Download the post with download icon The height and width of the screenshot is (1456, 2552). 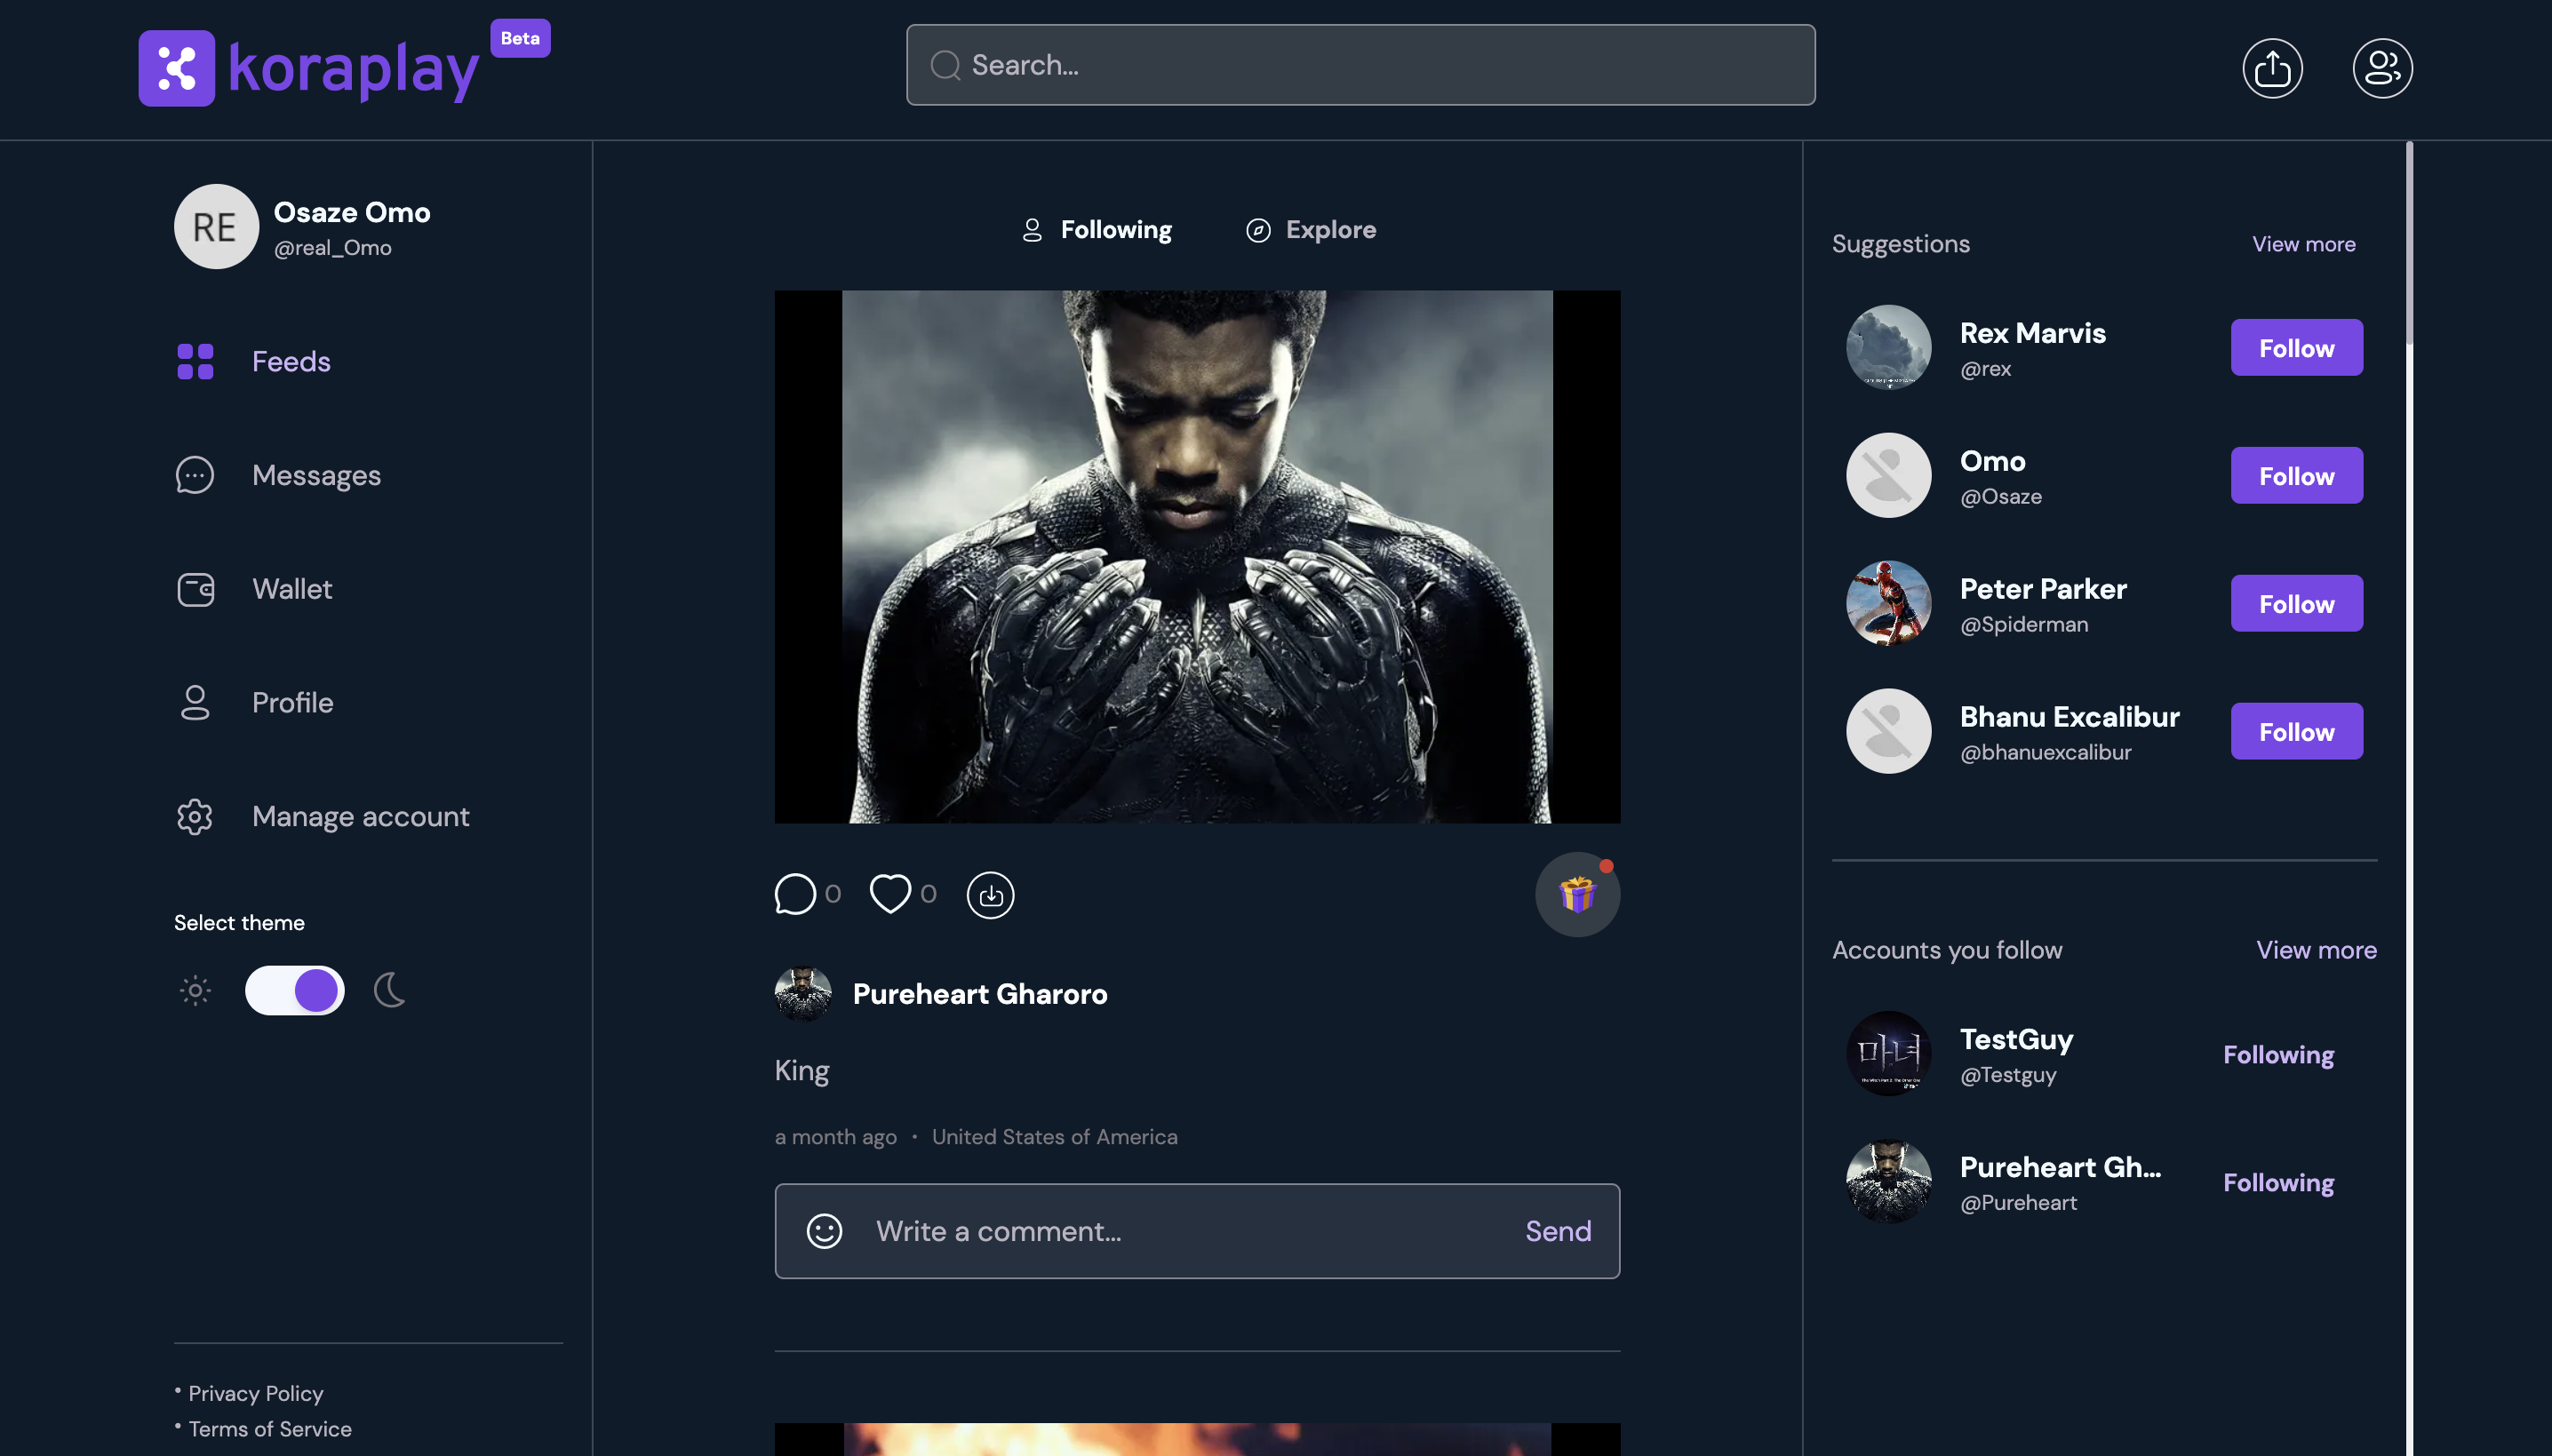(990, 895)
